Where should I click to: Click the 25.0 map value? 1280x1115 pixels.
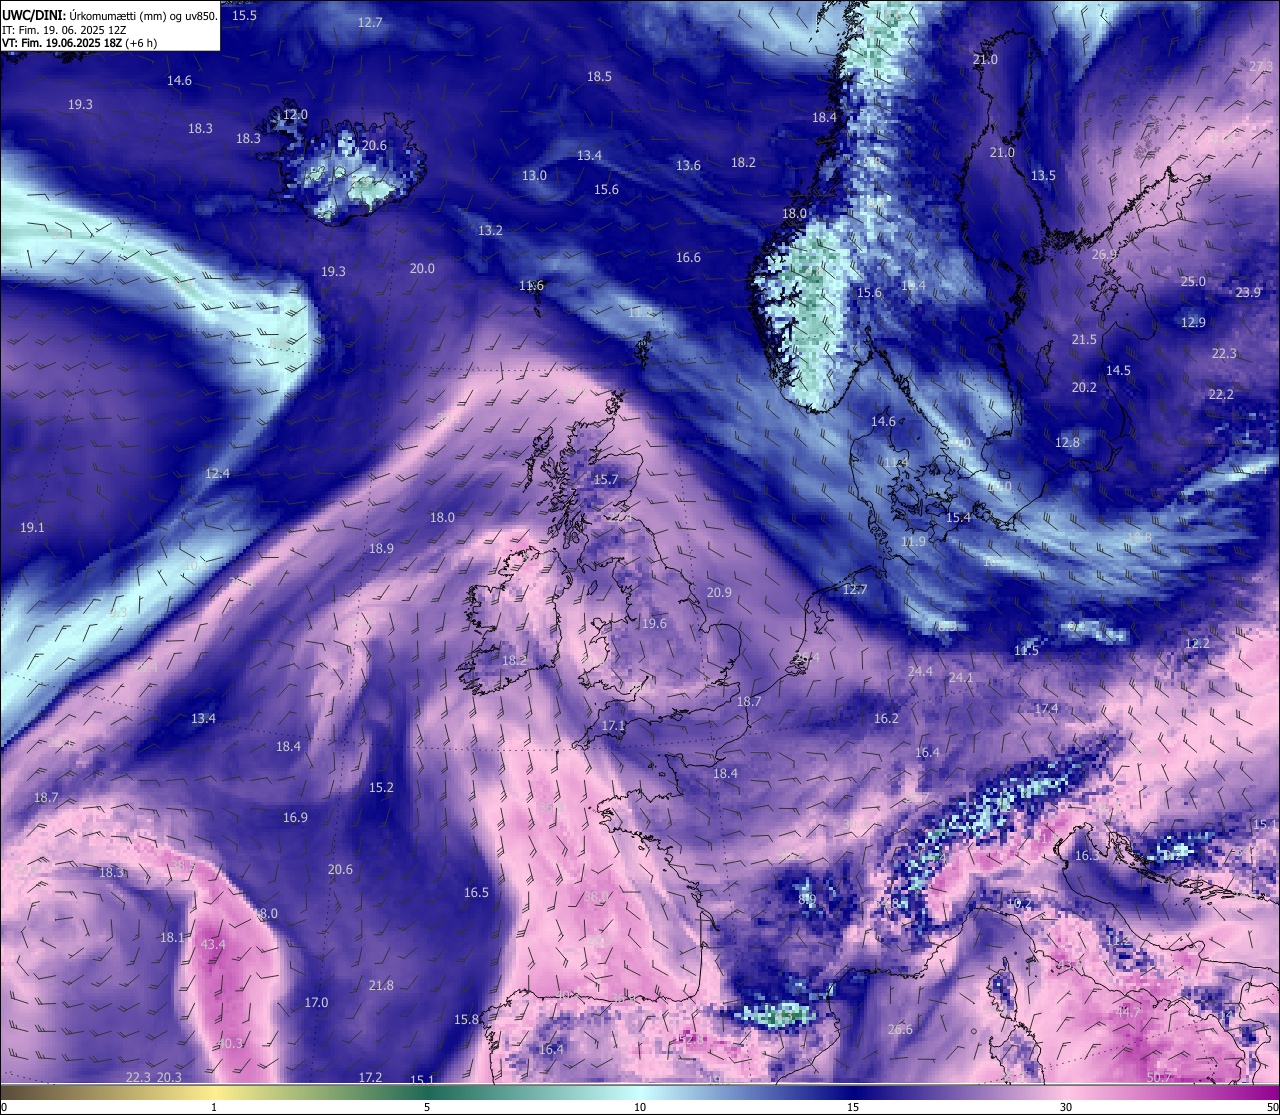click(1193, 281)
